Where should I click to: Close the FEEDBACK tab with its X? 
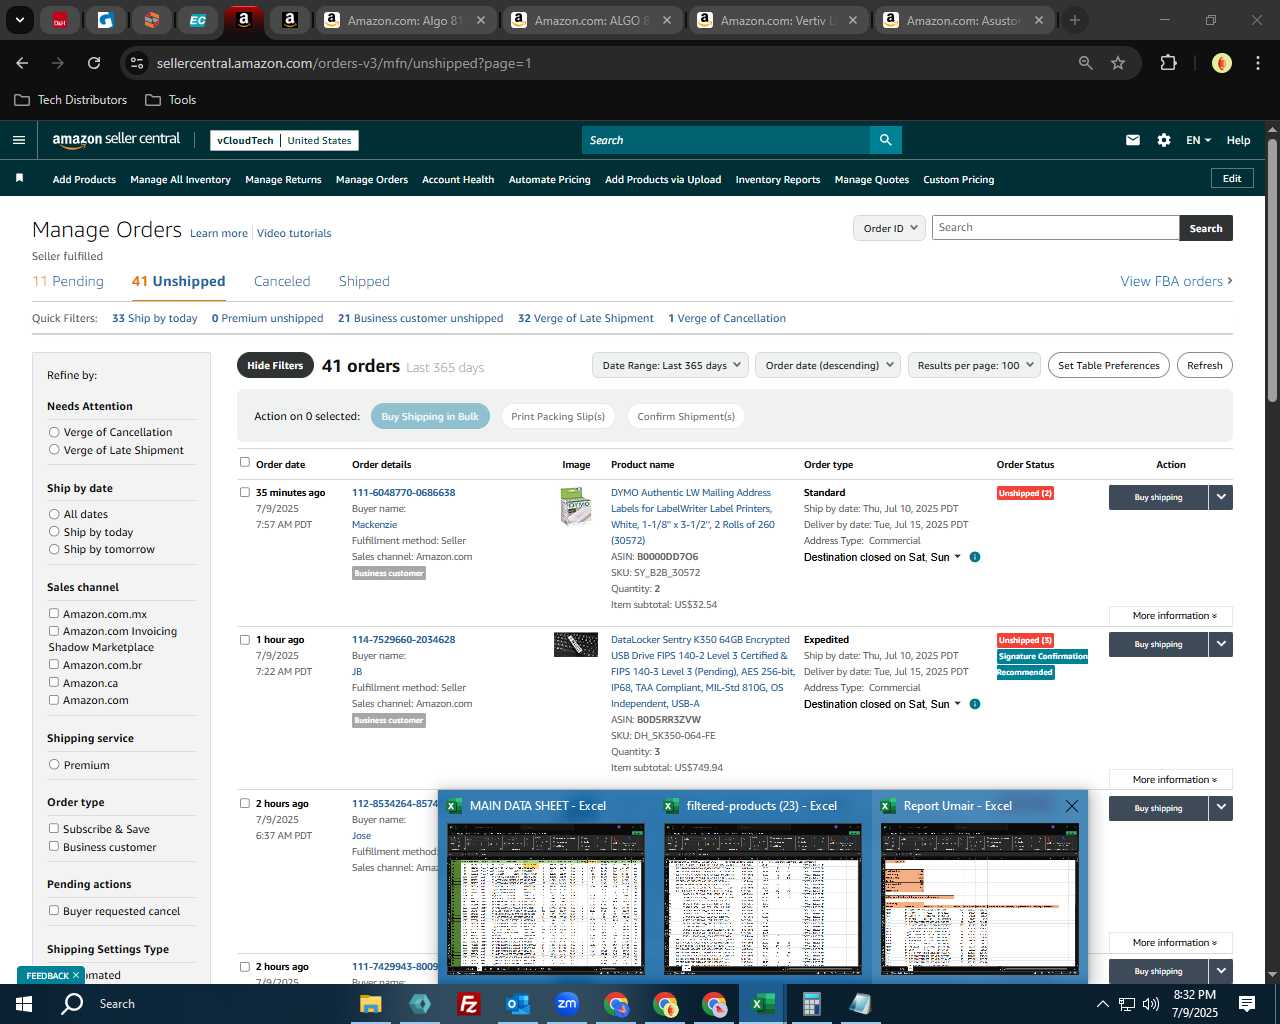tap(75, 975)
